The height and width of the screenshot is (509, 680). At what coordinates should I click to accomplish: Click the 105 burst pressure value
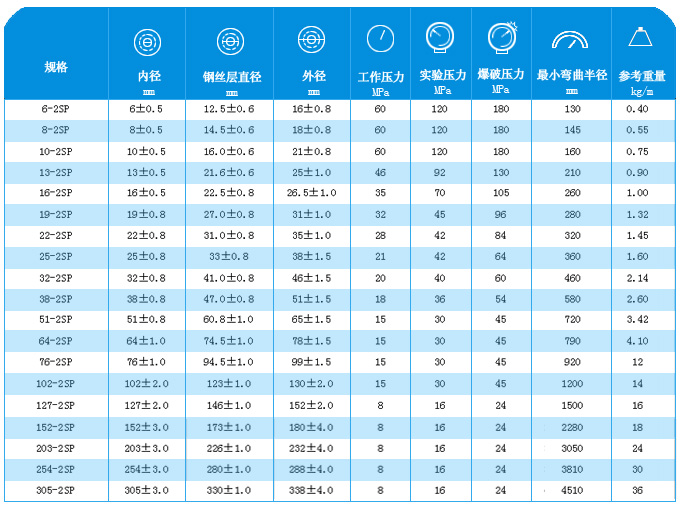point(501,193)
